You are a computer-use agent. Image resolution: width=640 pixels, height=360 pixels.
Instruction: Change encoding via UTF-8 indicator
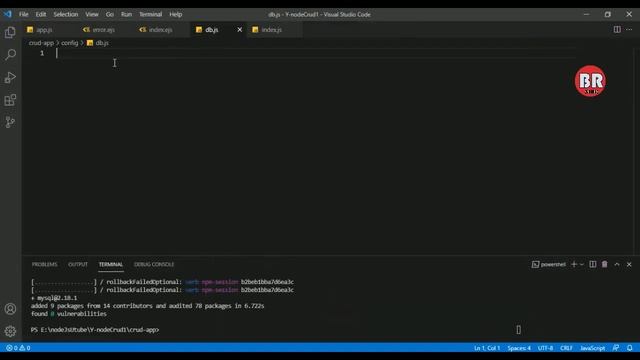(x=545, y=348)
